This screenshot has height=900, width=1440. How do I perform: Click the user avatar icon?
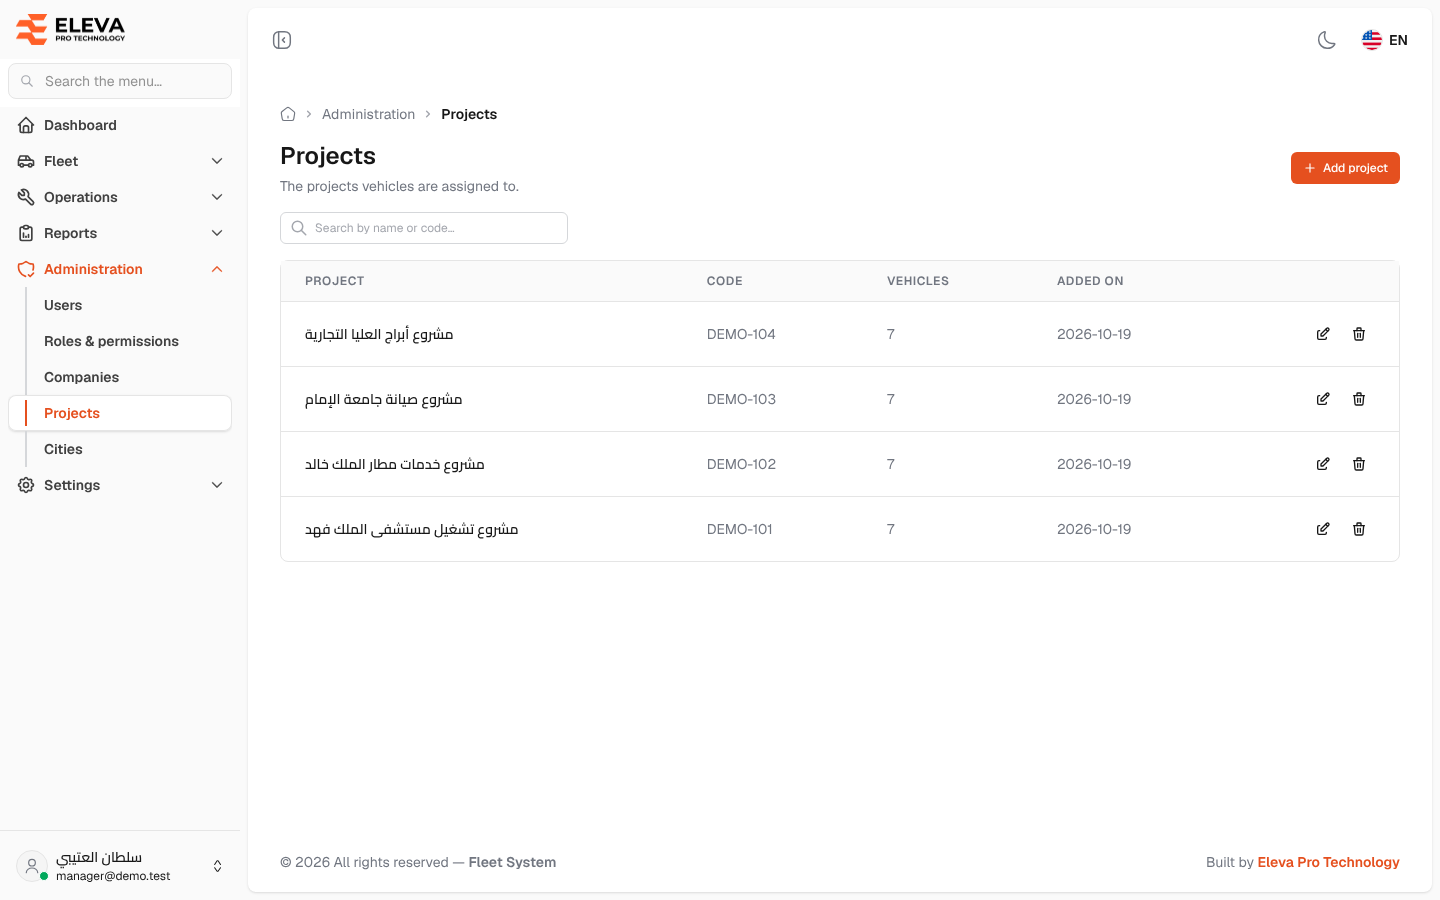point(32,866)
